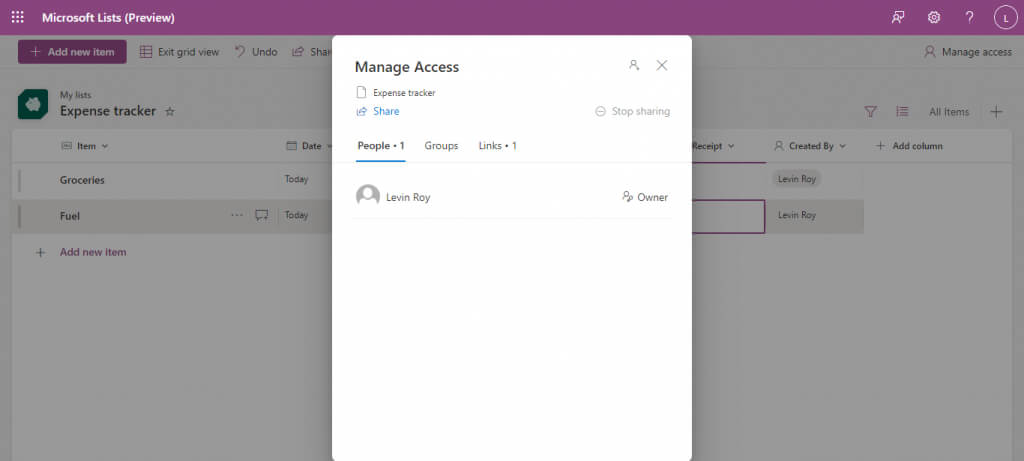
Task: Open the app launcher waffle icon
Action: pyautogui.click(x=17, y=17)
